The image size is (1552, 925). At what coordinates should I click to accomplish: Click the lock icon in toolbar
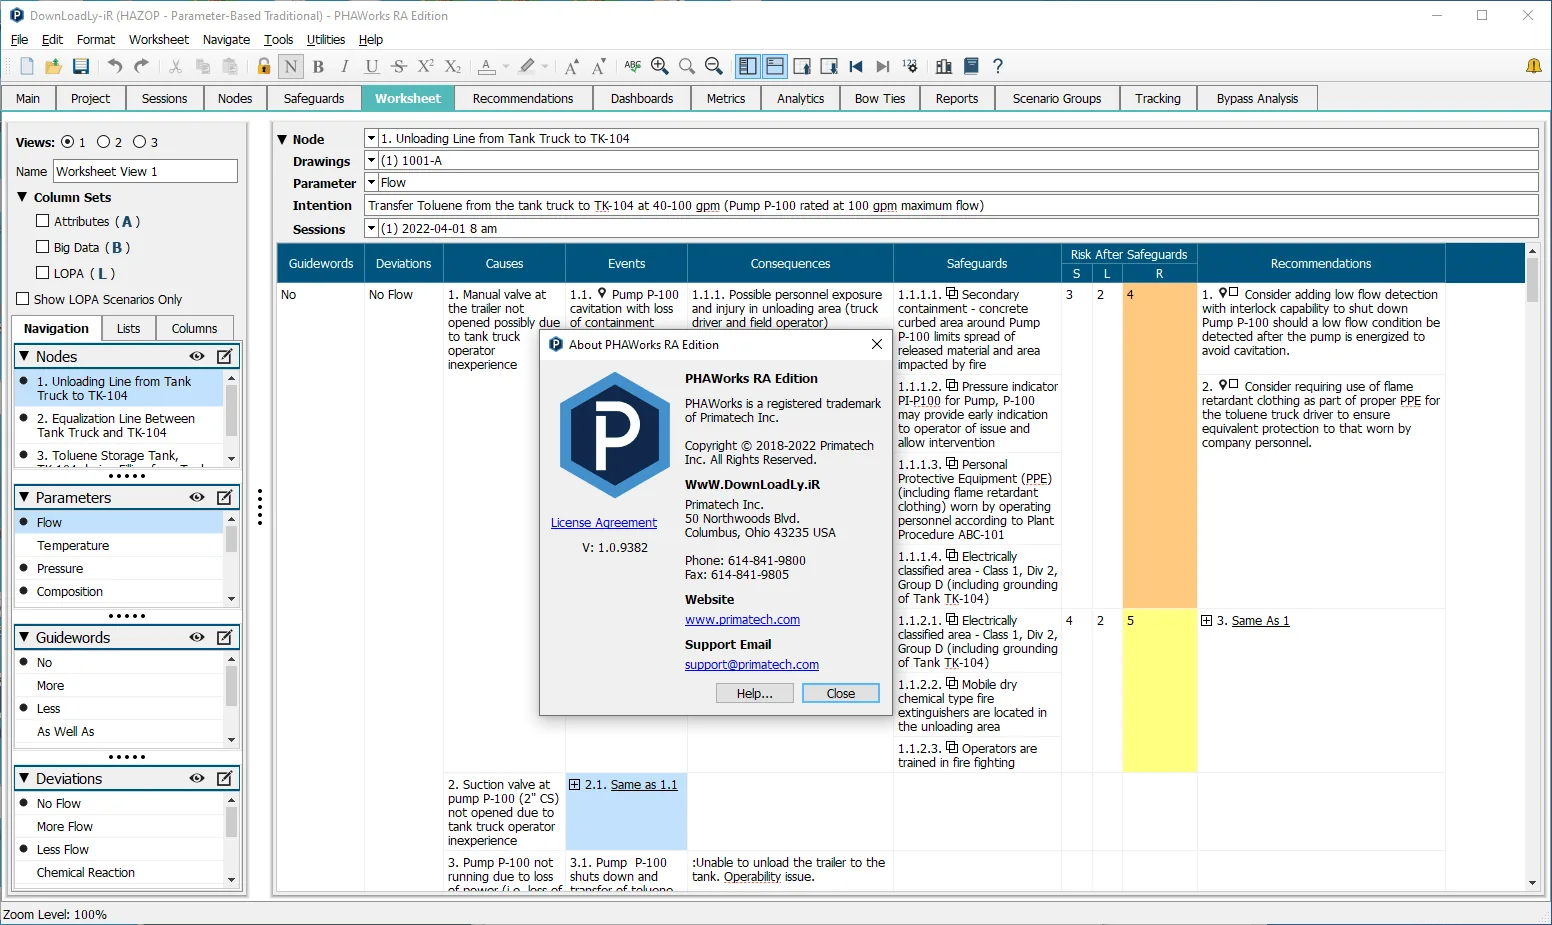(263, 67)
